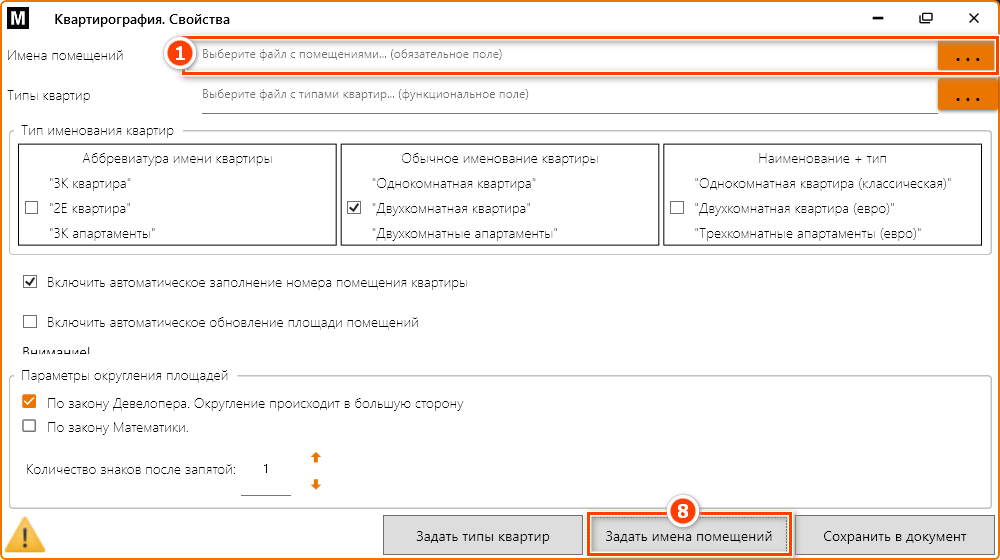Uncheck "По закону Девелопера" rounding option
Viewport: 1000px width, 560px height.
coord(30,403)
